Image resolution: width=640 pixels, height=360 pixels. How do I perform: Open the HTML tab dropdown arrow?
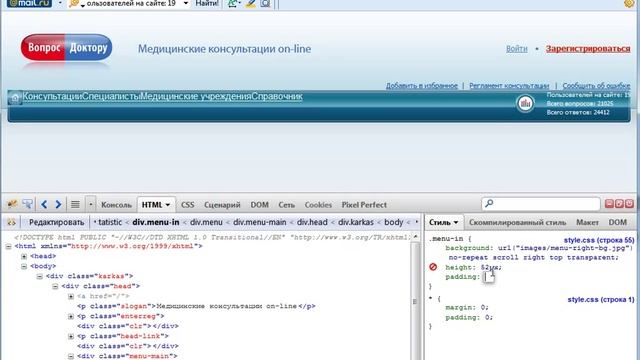coord(168,205)
